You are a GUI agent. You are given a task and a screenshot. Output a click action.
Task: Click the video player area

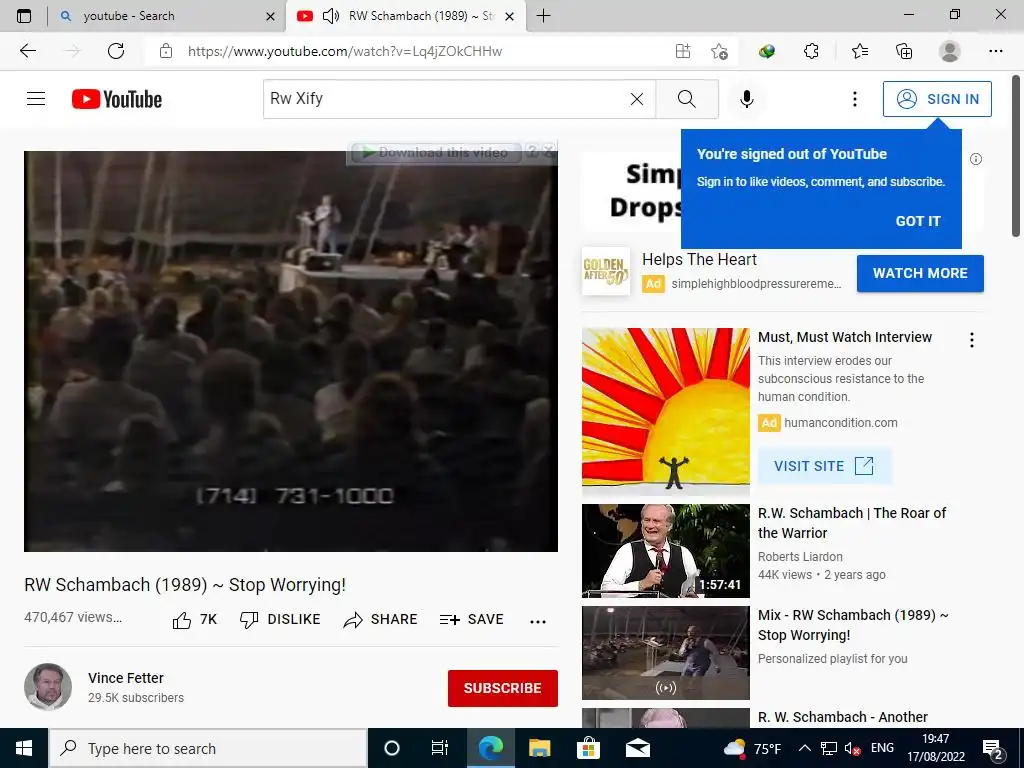point(291,351)
